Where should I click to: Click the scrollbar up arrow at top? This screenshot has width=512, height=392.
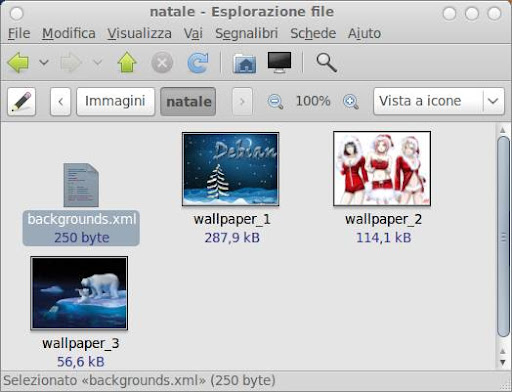[503, 130]
